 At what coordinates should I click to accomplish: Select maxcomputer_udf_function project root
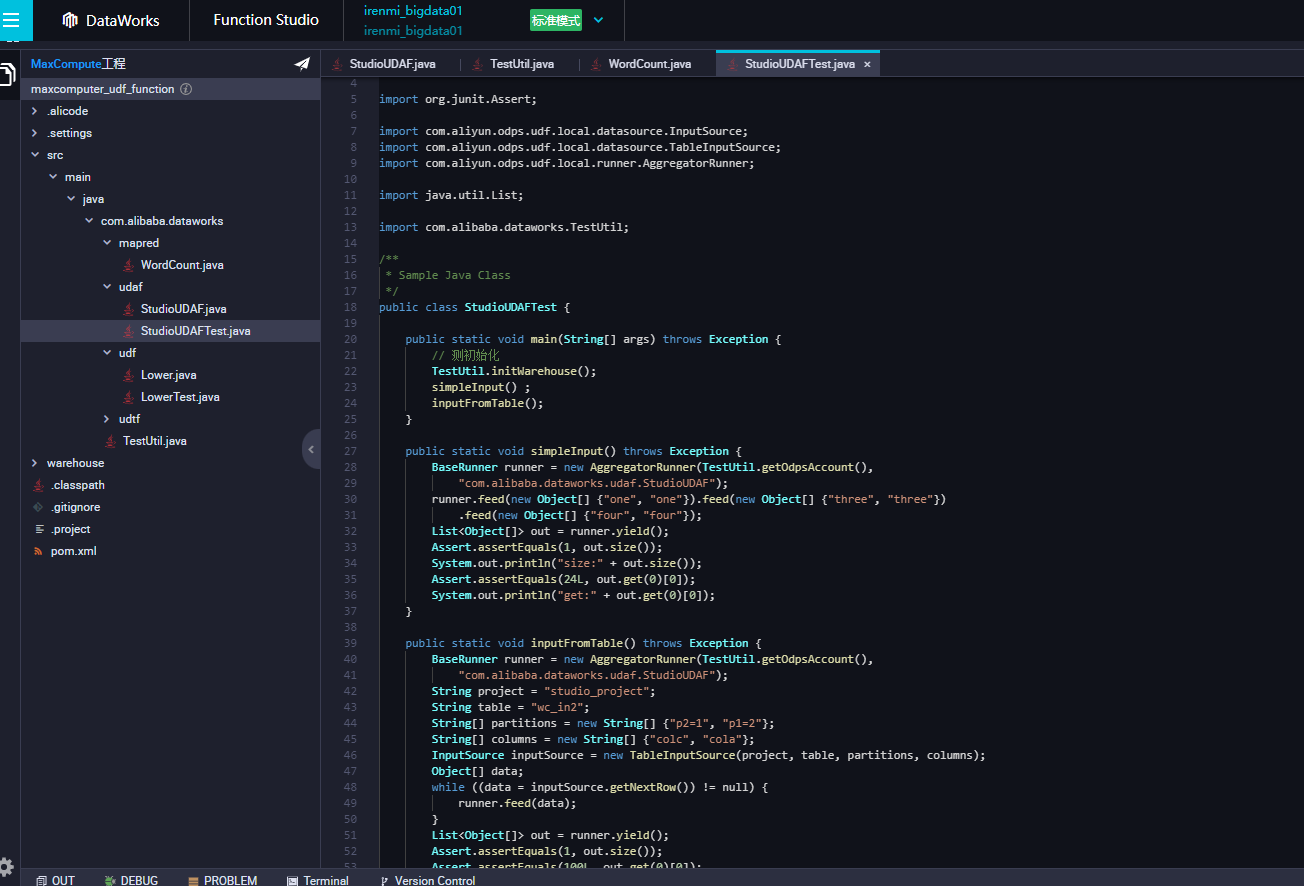pos(102,89)
